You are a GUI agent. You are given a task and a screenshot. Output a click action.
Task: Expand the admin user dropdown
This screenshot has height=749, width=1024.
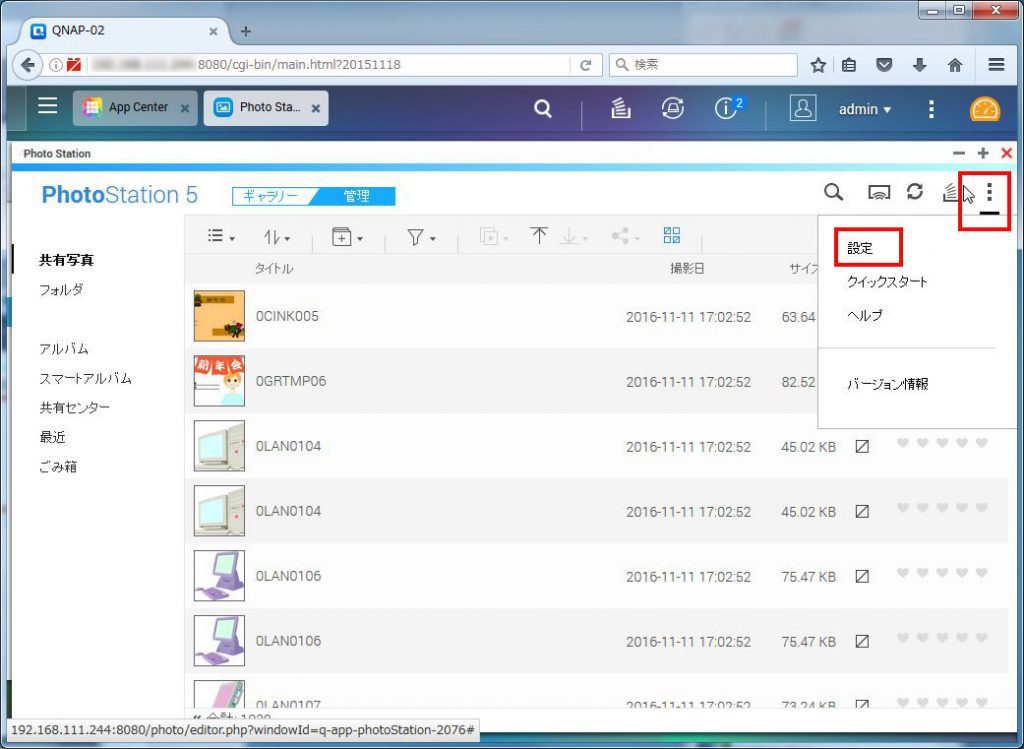click(x=865, y=109)
